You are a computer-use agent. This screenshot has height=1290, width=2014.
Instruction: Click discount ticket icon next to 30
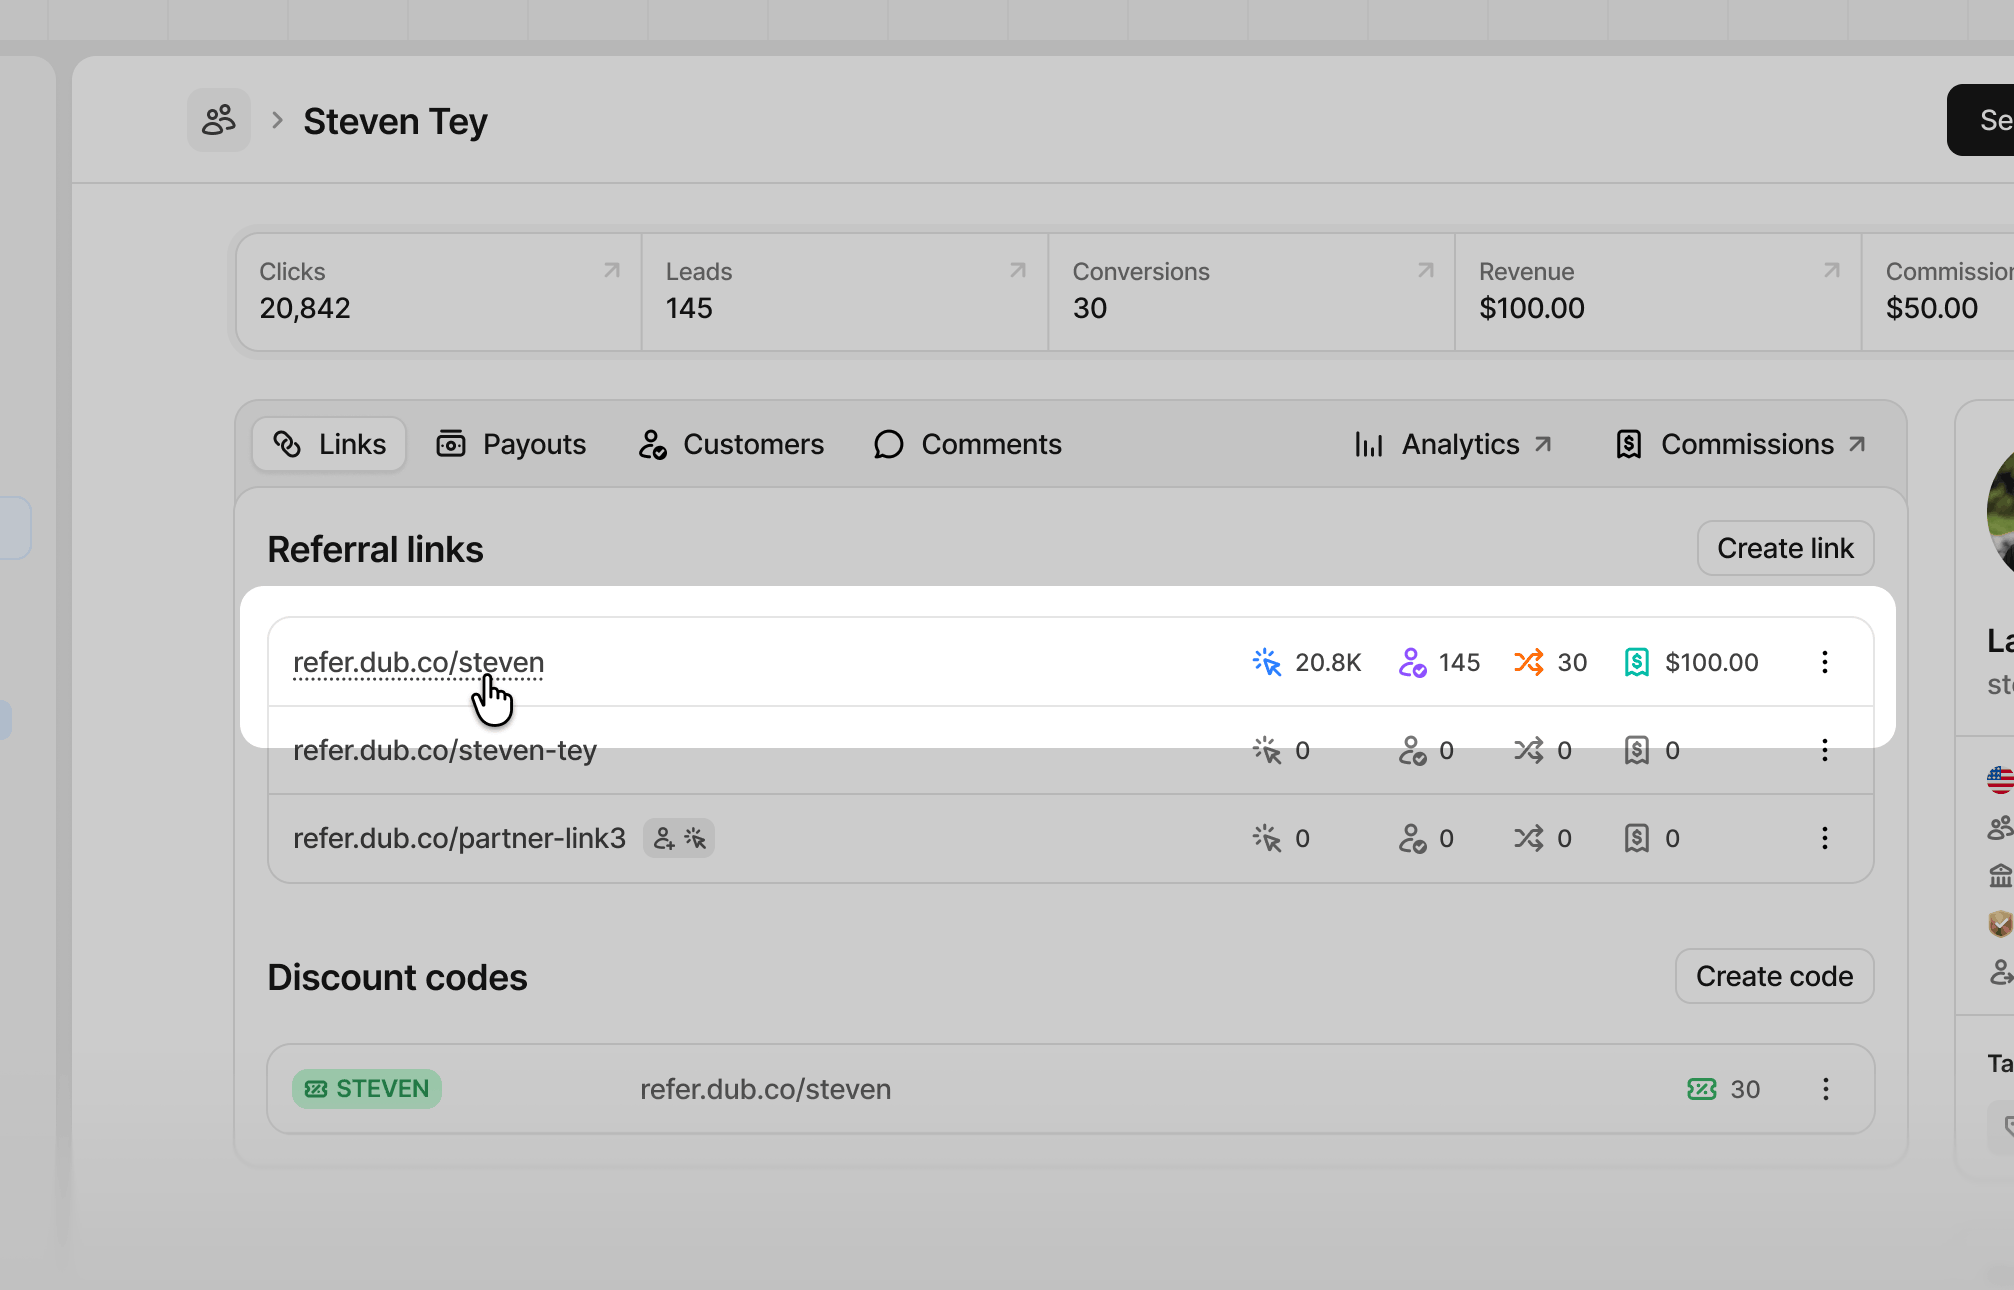pos(1702,1089)
